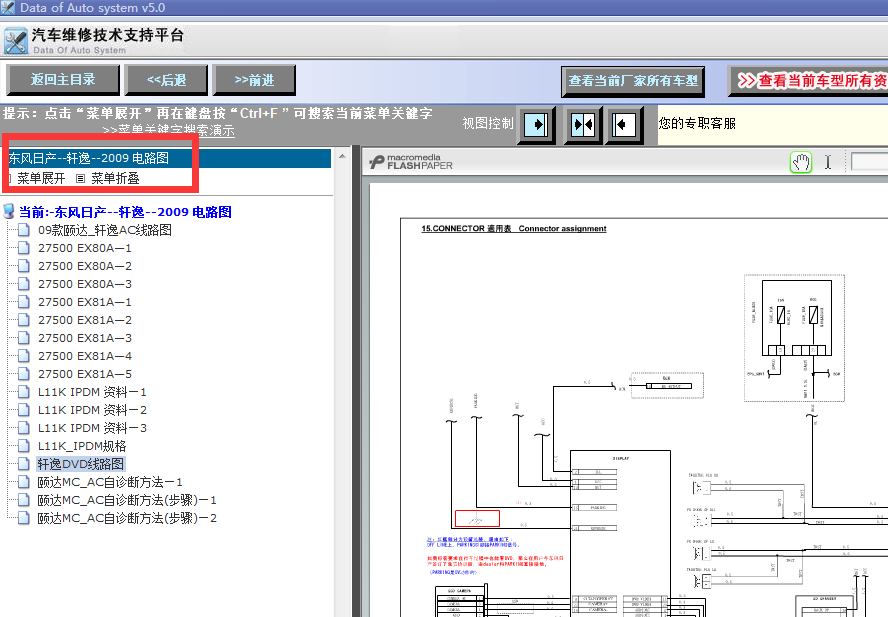Open 27500 EX80A—3 document

point(85,284)
